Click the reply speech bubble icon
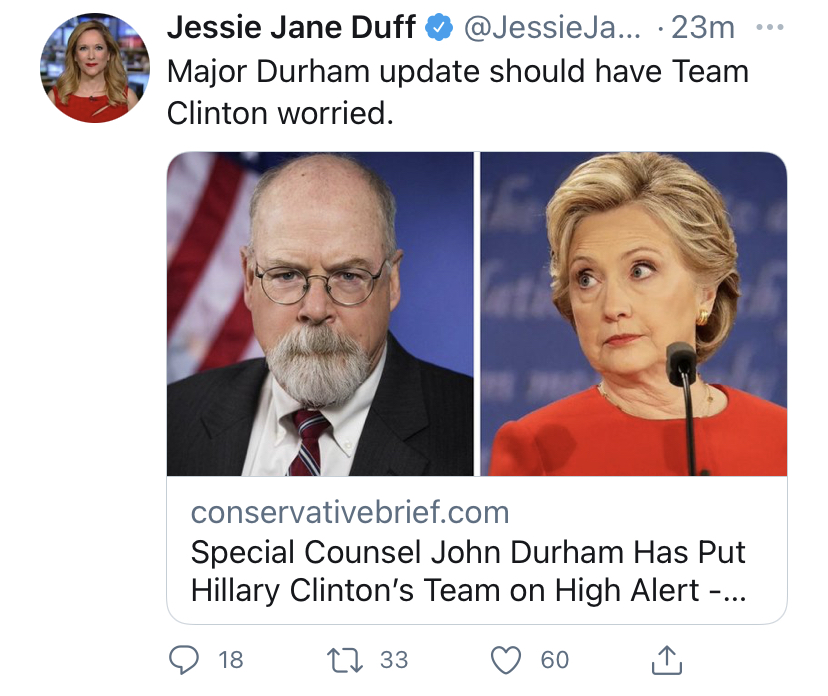The width and height of the screenshot is (828, 696). (184, 660)
